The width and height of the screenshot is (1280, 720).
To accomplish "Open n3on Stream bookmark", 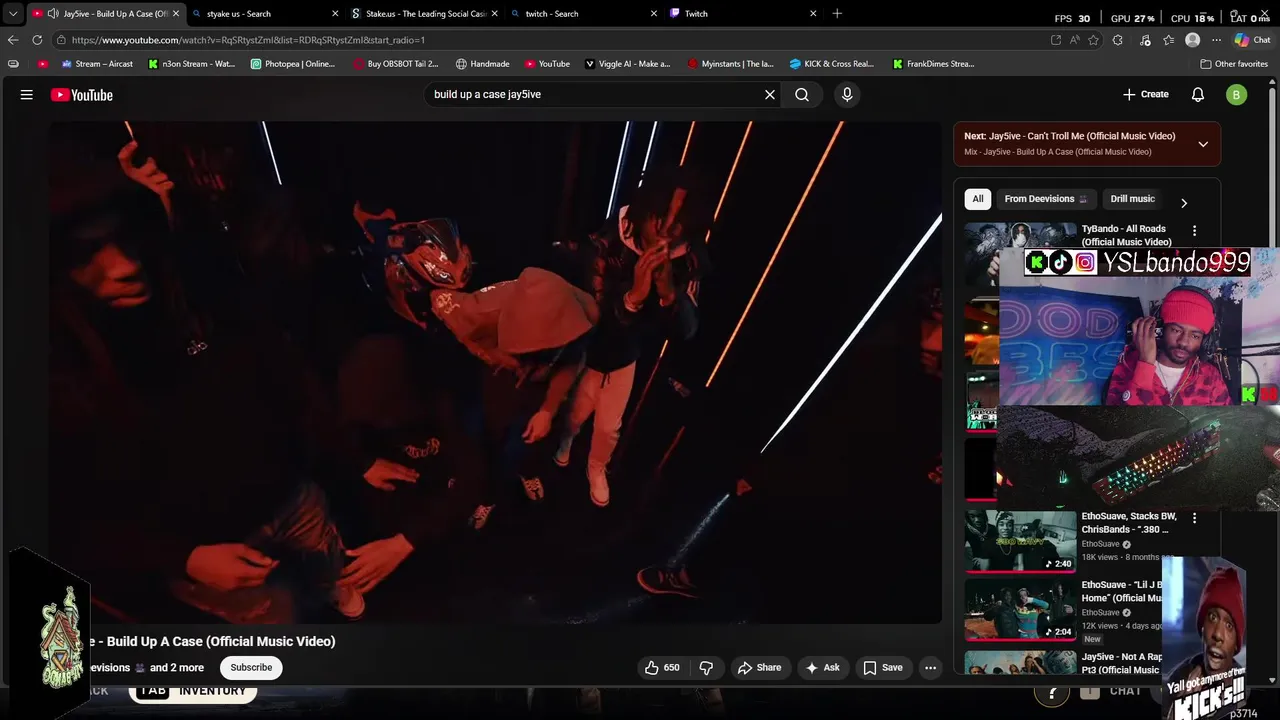I will (191, 64).
